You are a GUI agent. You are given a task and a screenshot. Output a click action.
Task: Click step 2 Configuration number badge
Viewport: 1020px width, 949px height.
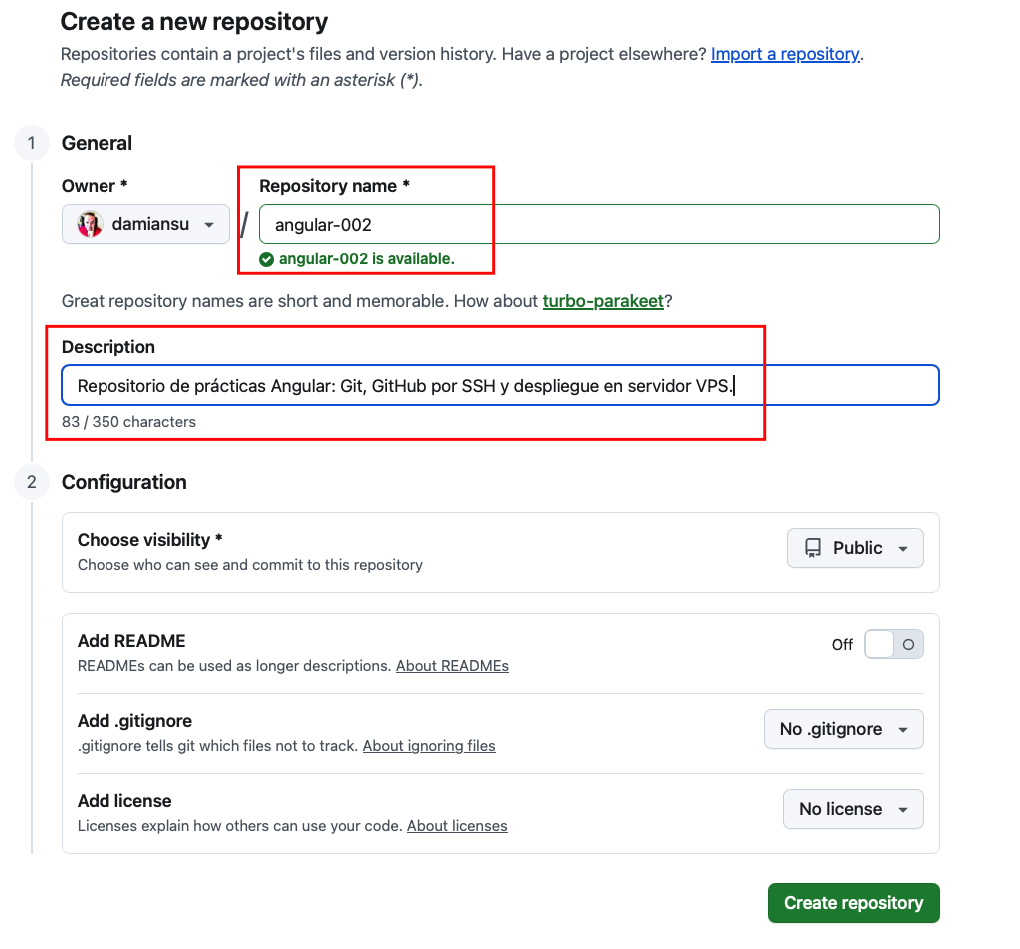[31, 482]
